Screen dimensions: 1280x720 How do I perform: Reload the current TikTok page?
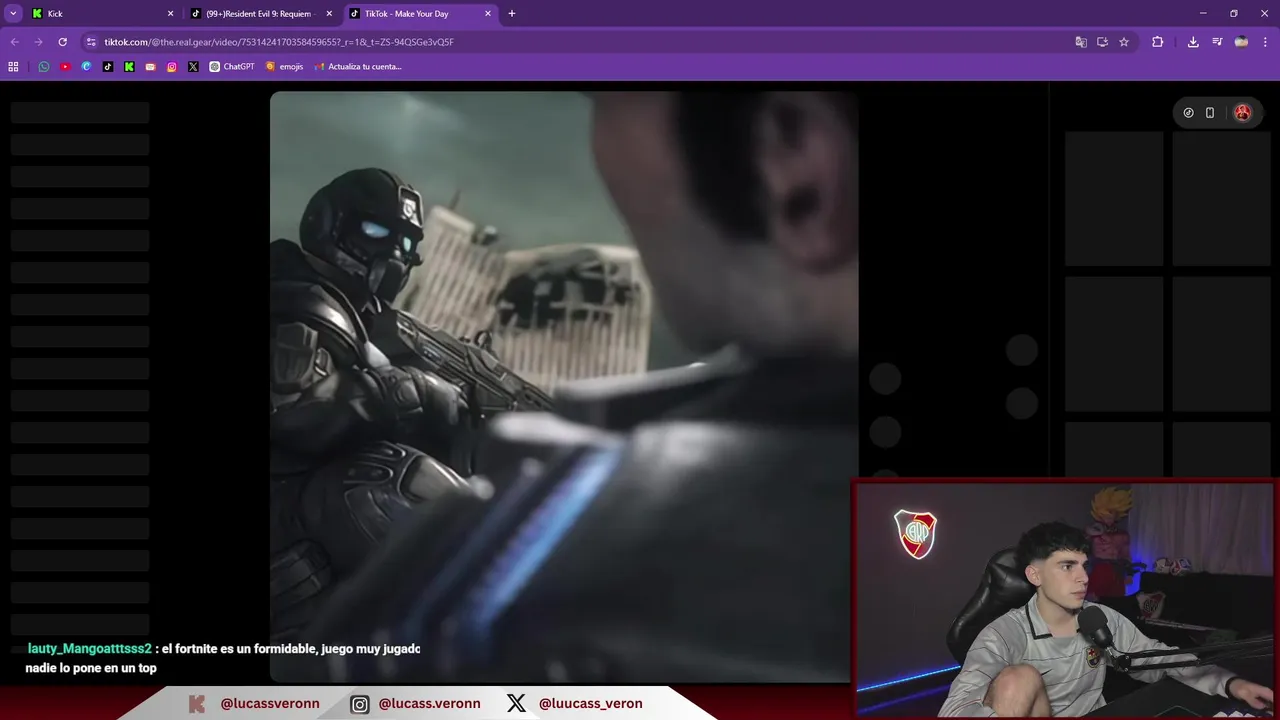click(62, 42)
